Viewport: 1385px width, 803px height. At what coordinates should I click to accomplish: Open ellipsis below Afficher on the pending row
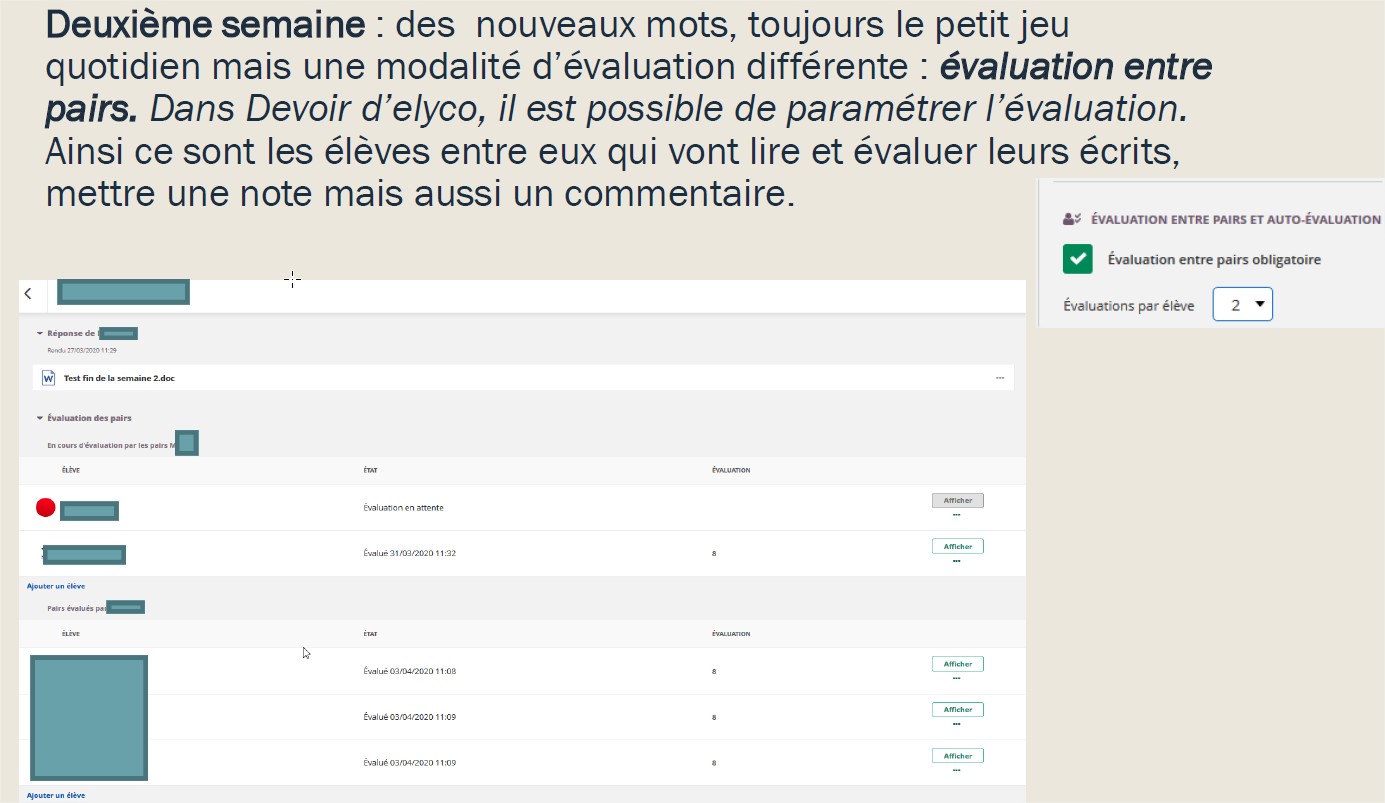click(x=956, y=515)
